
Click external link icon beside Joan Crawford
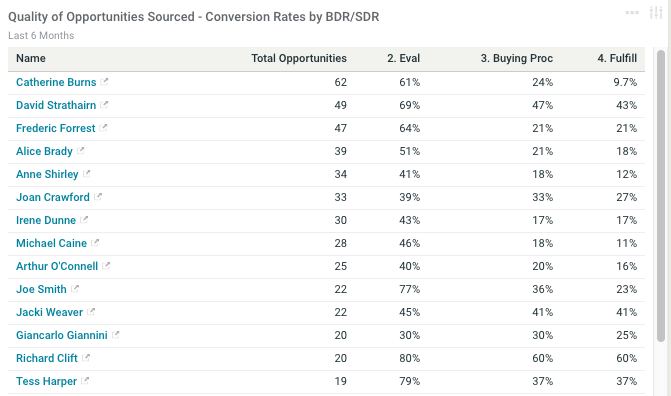point(98,197)
